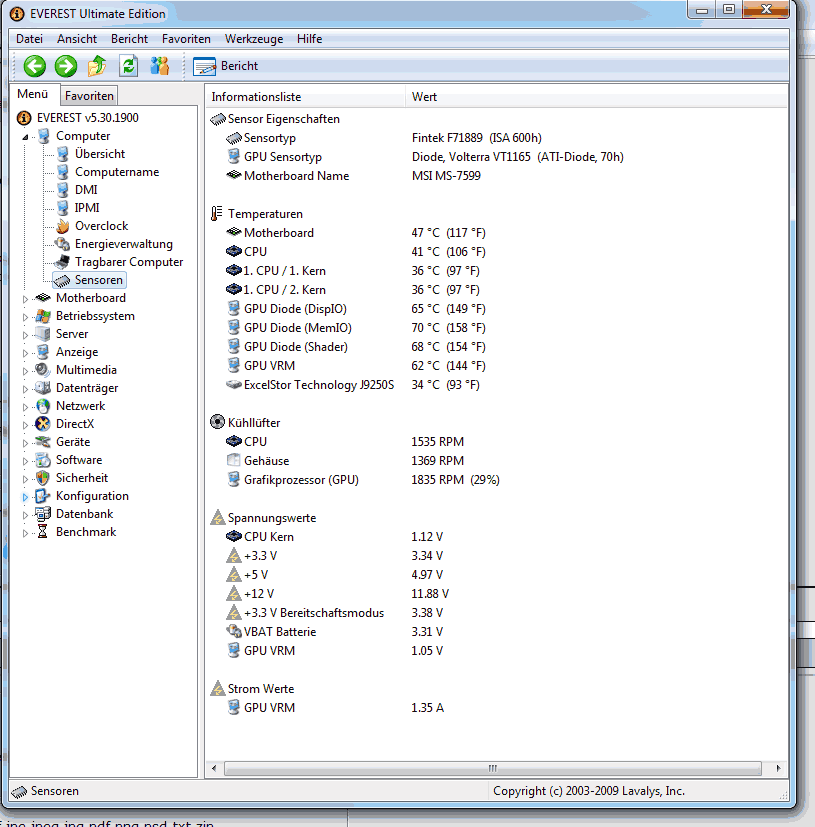Click the Geräte devices icon
This screenshot has width=815, height=827.
[43, 441]
